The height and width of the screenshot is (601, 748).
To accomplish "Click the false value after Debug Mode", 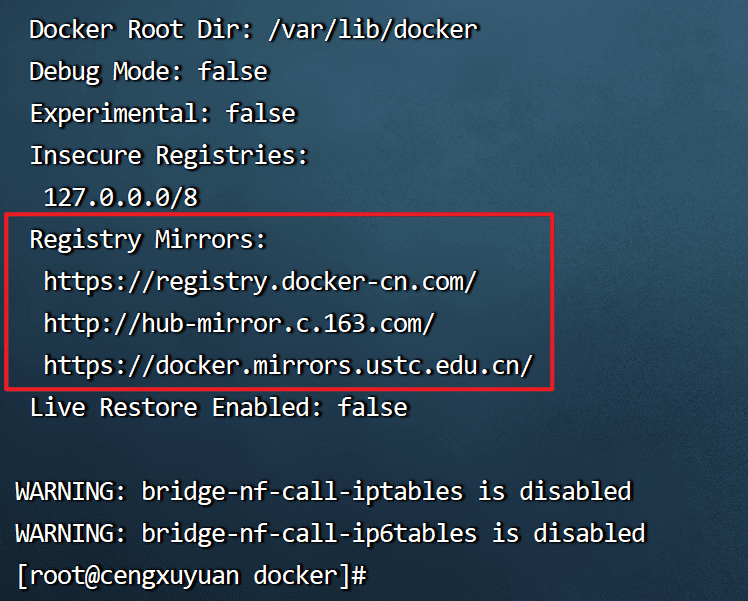I will click(x=232, y=71).
